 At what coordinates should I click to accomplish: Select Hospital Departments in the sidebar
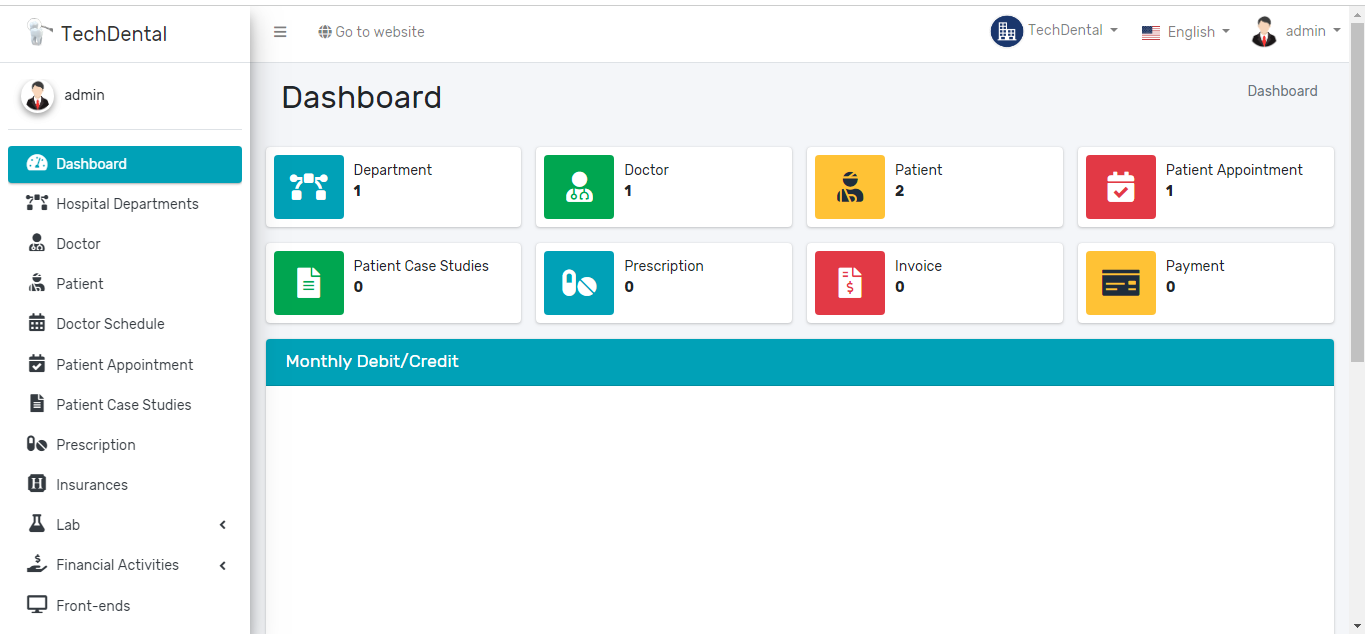[x=126, y=204]
